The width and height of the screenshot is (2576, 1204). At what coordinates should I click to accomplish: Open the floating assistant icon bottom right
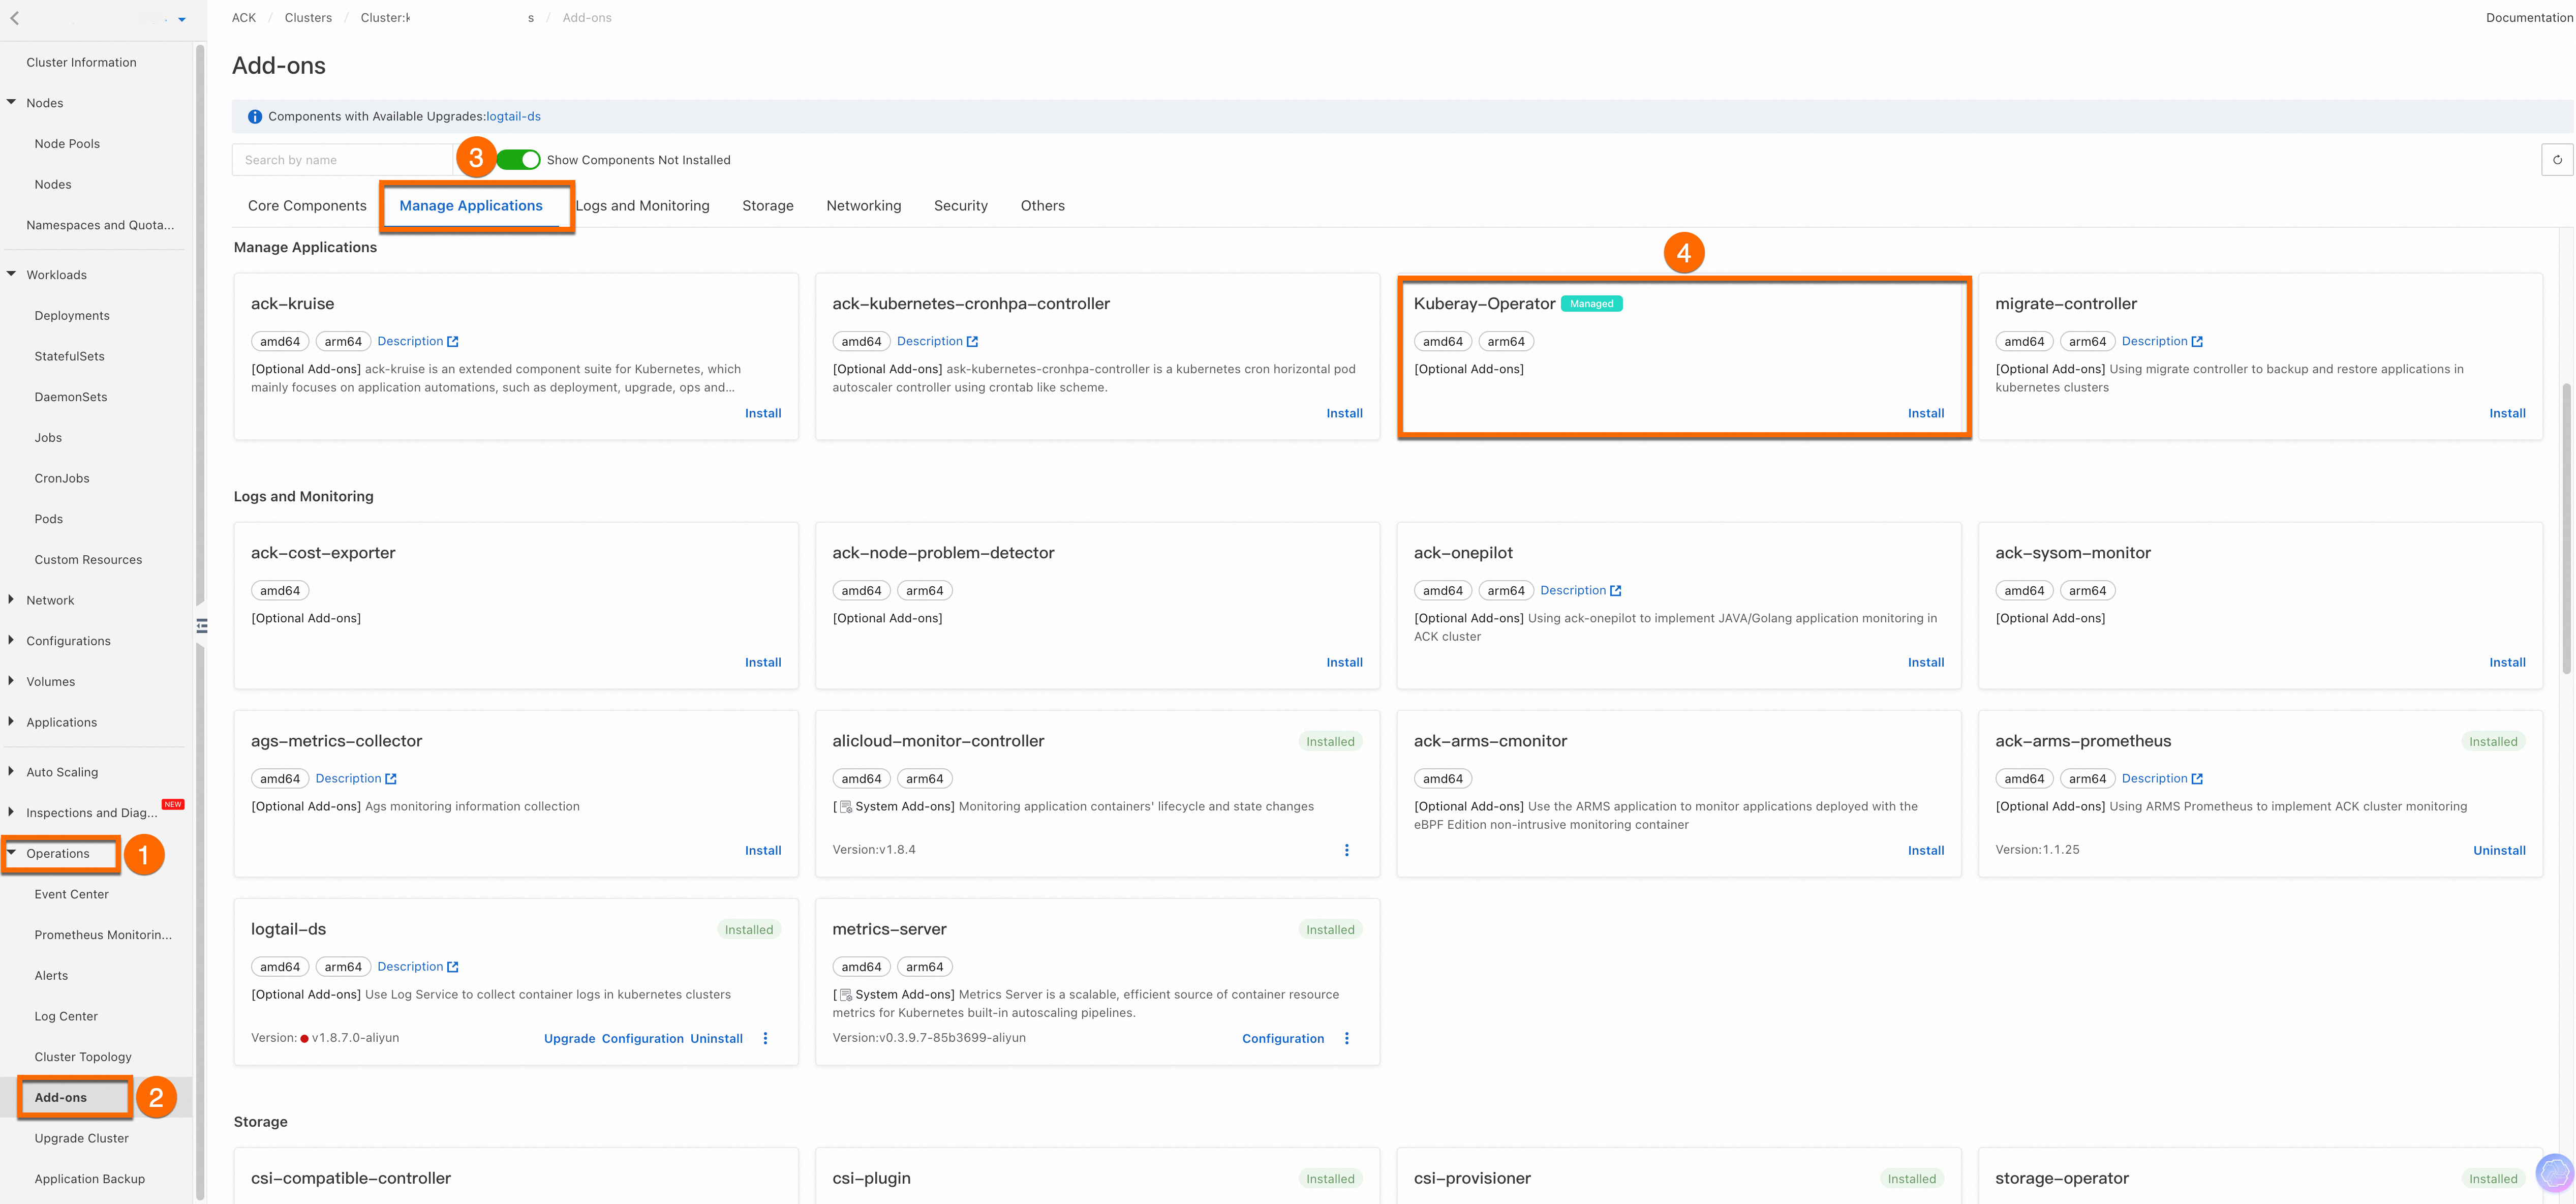(2554, 1172)
